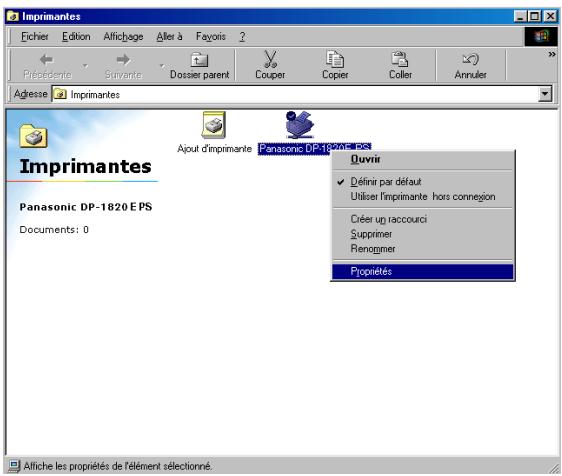Screen dimensions: 562x476
Task: Choose Utiliser l'imprimante hors connexion
Action: tap(423, 197)
